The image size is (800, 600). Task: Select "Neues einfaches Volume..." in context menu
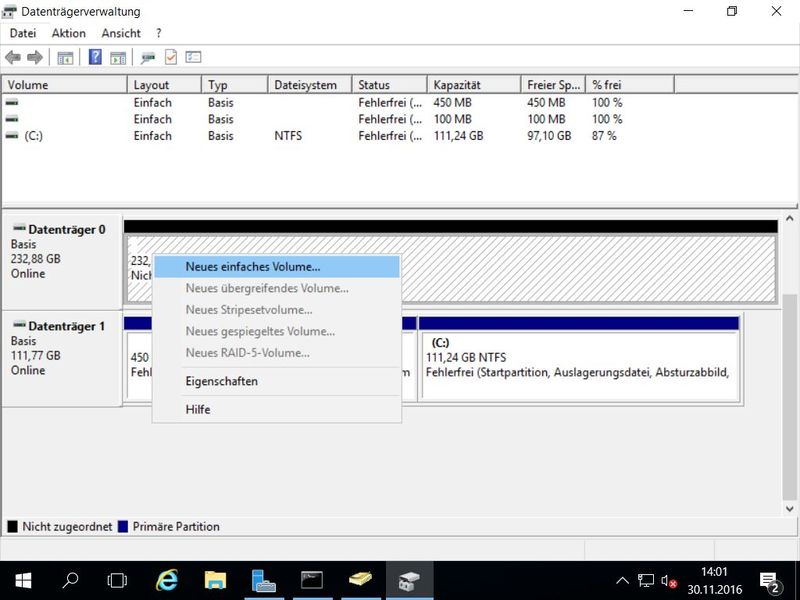(253, 267)
